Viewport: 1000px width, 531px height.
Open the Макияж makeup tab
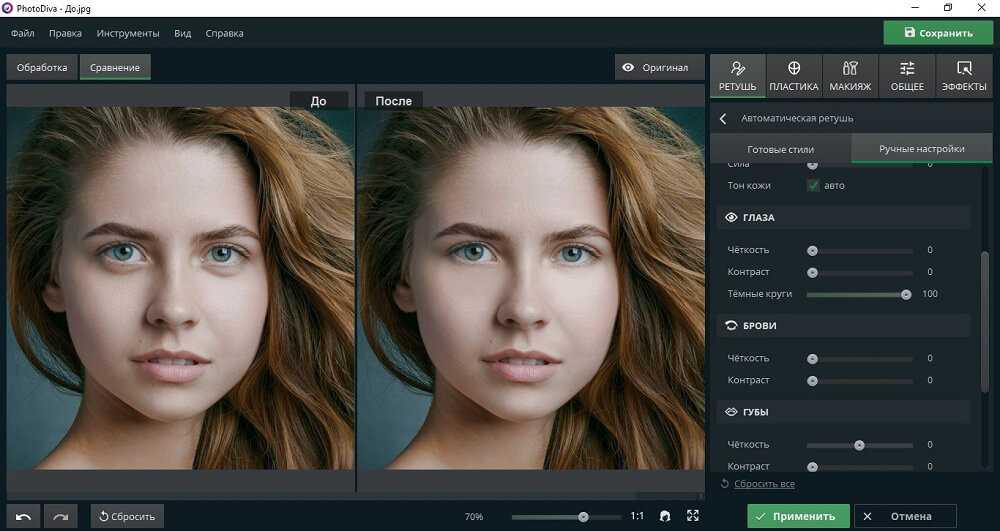(850, 76)
